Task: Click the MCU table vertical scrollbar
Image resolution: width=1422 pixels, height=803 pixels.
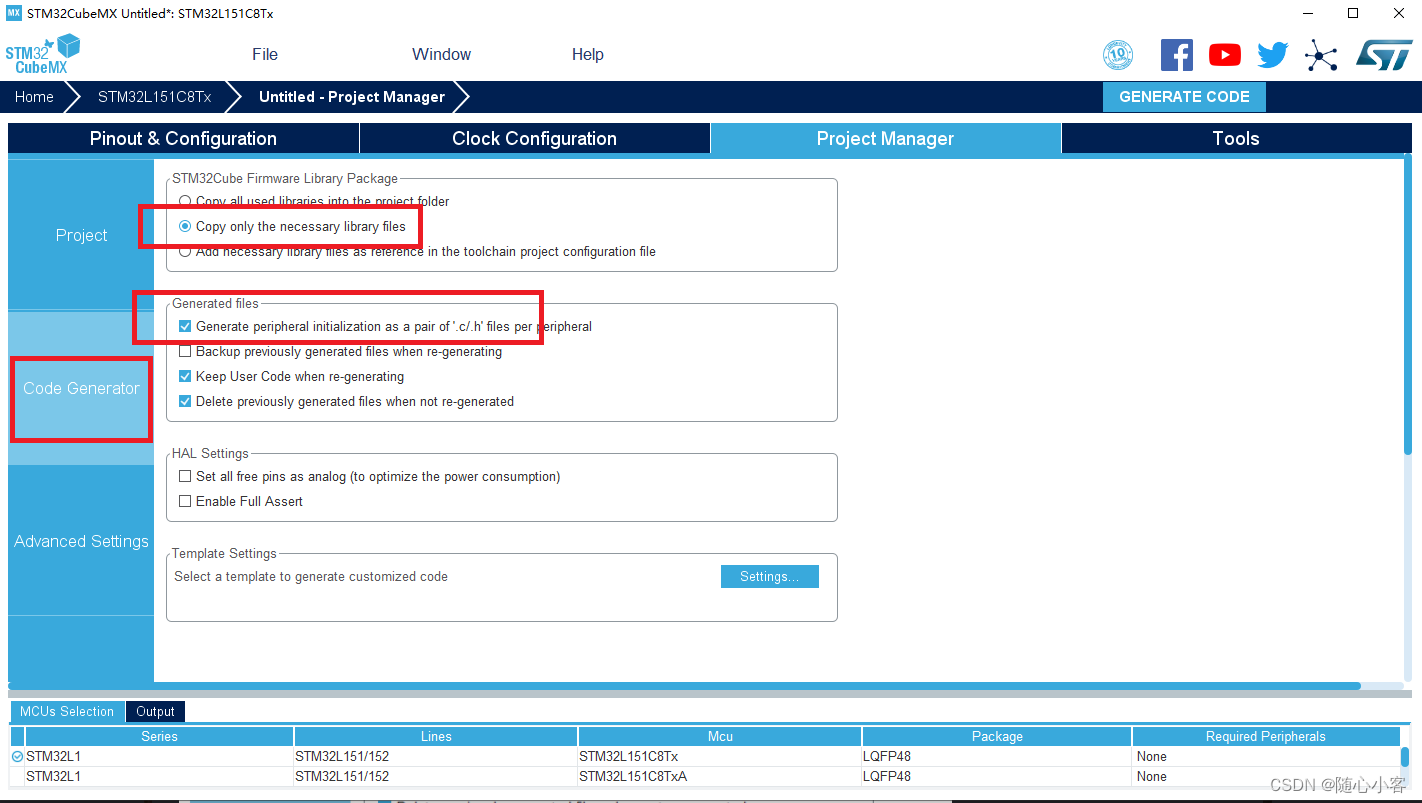Action: click(x=1405, y=757)
